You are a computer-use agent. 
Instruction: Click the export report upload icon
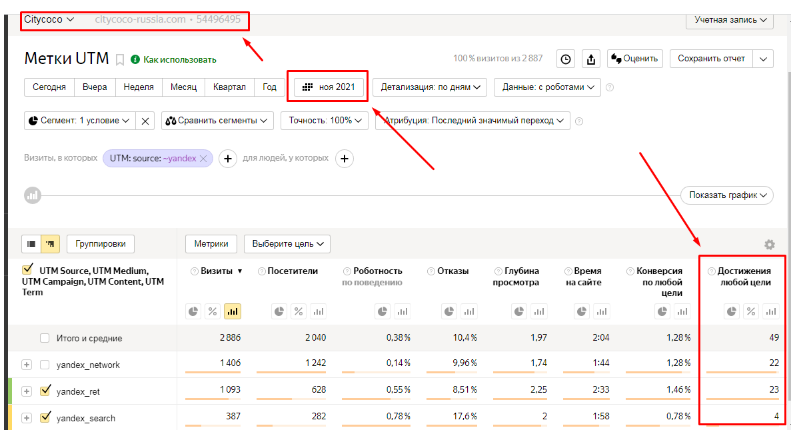[591, 59]
